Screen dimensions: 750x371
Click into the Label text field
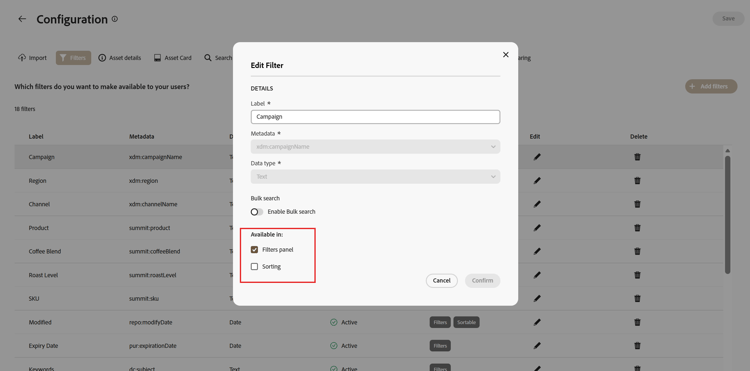tap(375, 117)
